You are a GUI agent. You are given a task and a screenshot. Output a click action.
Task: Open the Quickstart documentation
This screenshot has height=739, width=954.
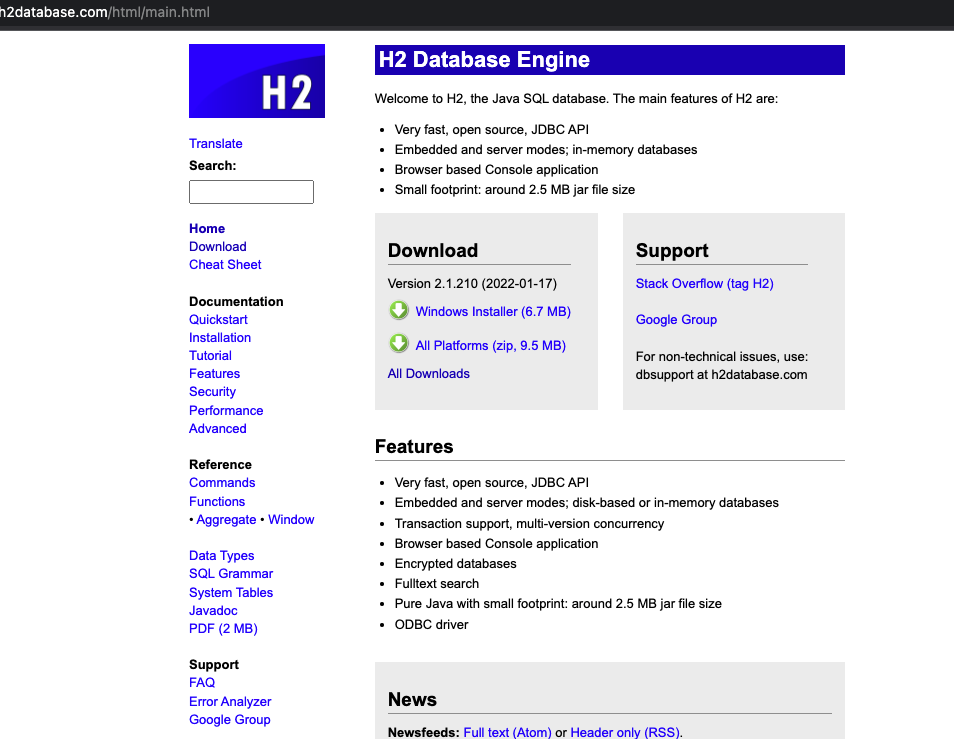tap(218, 319)
